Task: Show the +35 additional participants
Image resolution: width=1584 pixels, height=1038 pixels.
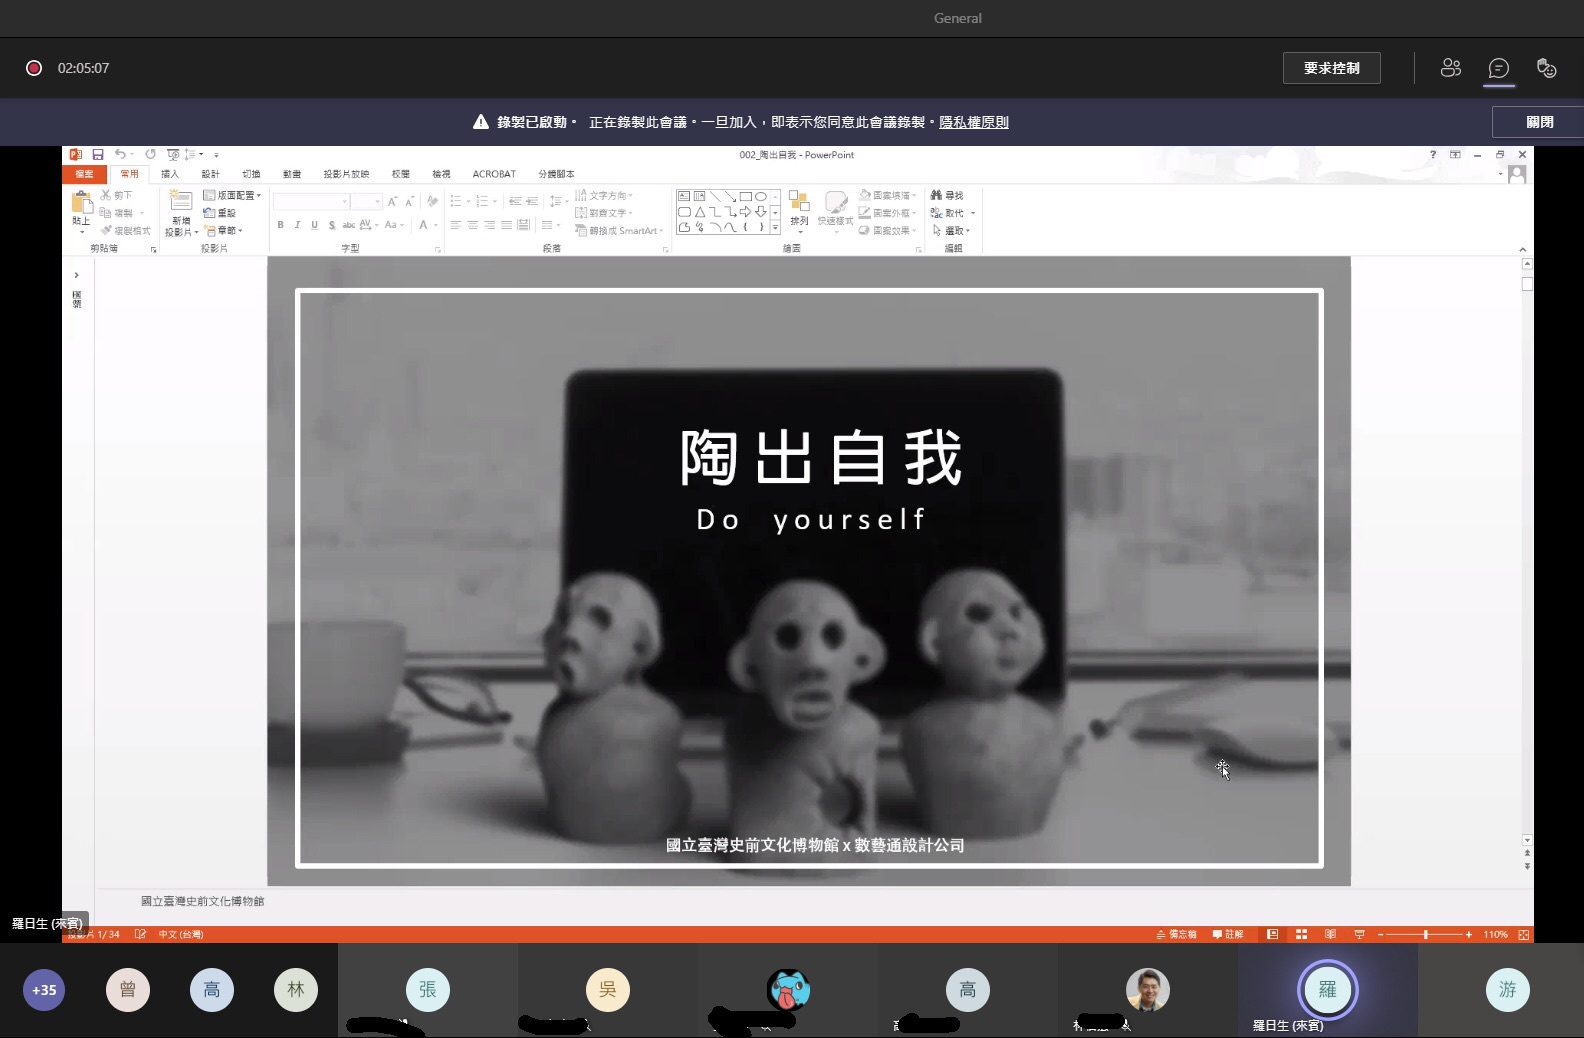Action: 44,990
